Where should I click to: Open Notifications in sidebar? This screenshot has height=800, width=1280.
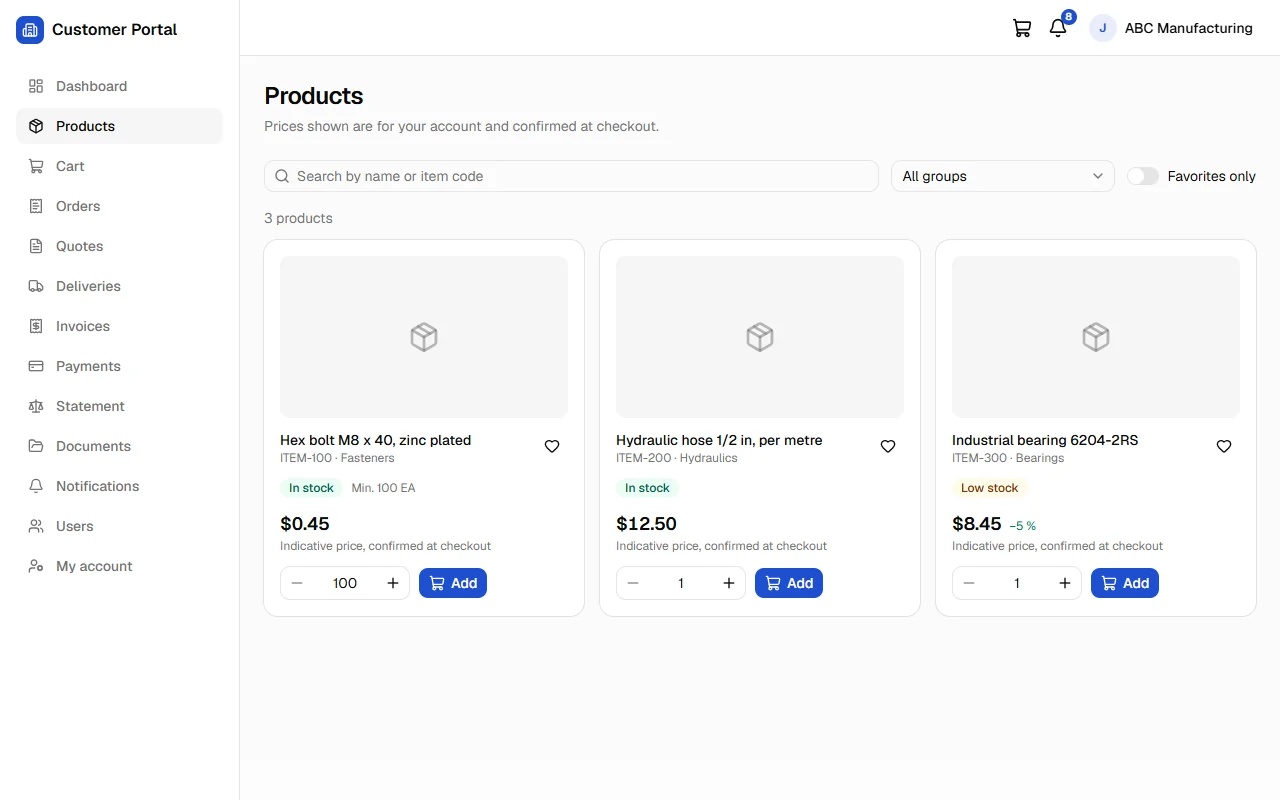119,486
